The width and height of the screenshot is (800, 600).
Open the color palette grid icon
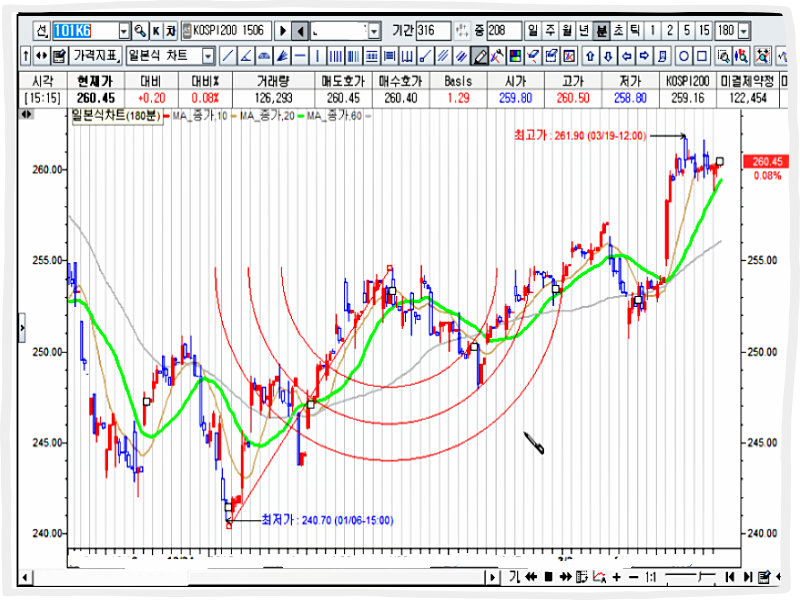[x=515, y=56]
